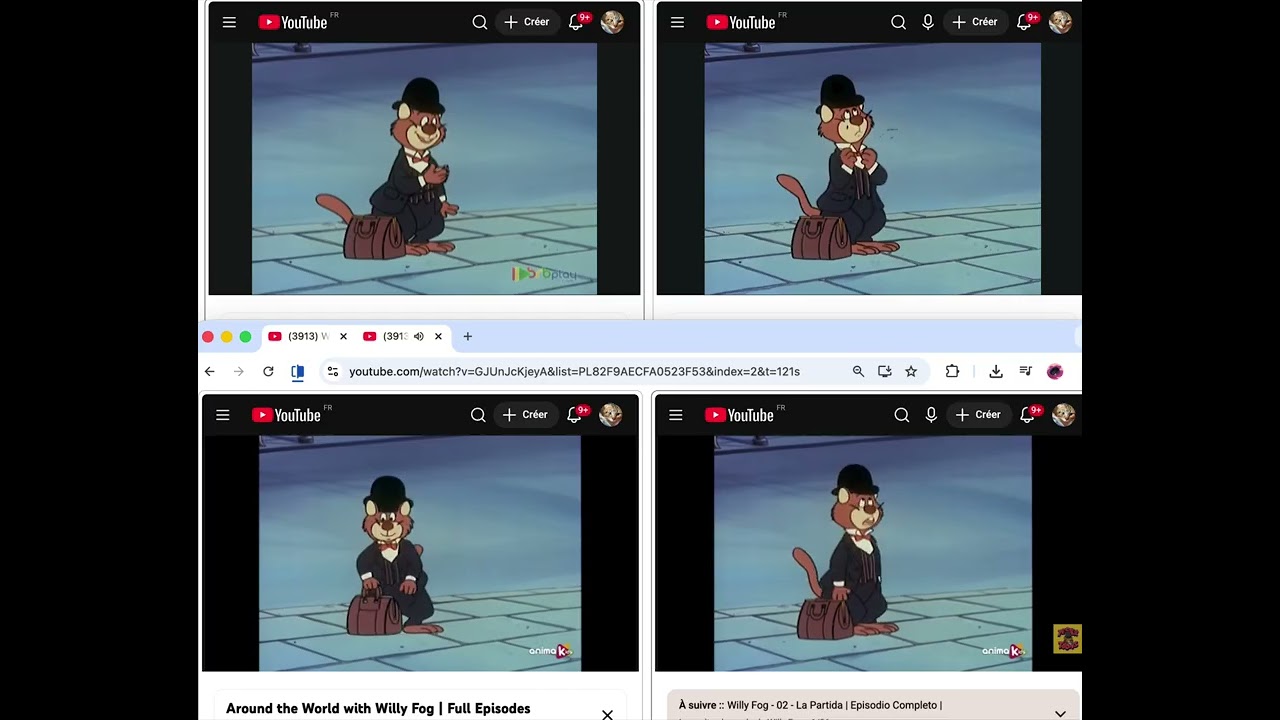1280x720 pixels.
Task: Open the site information icon in the address bar
Action: (333, 371)
